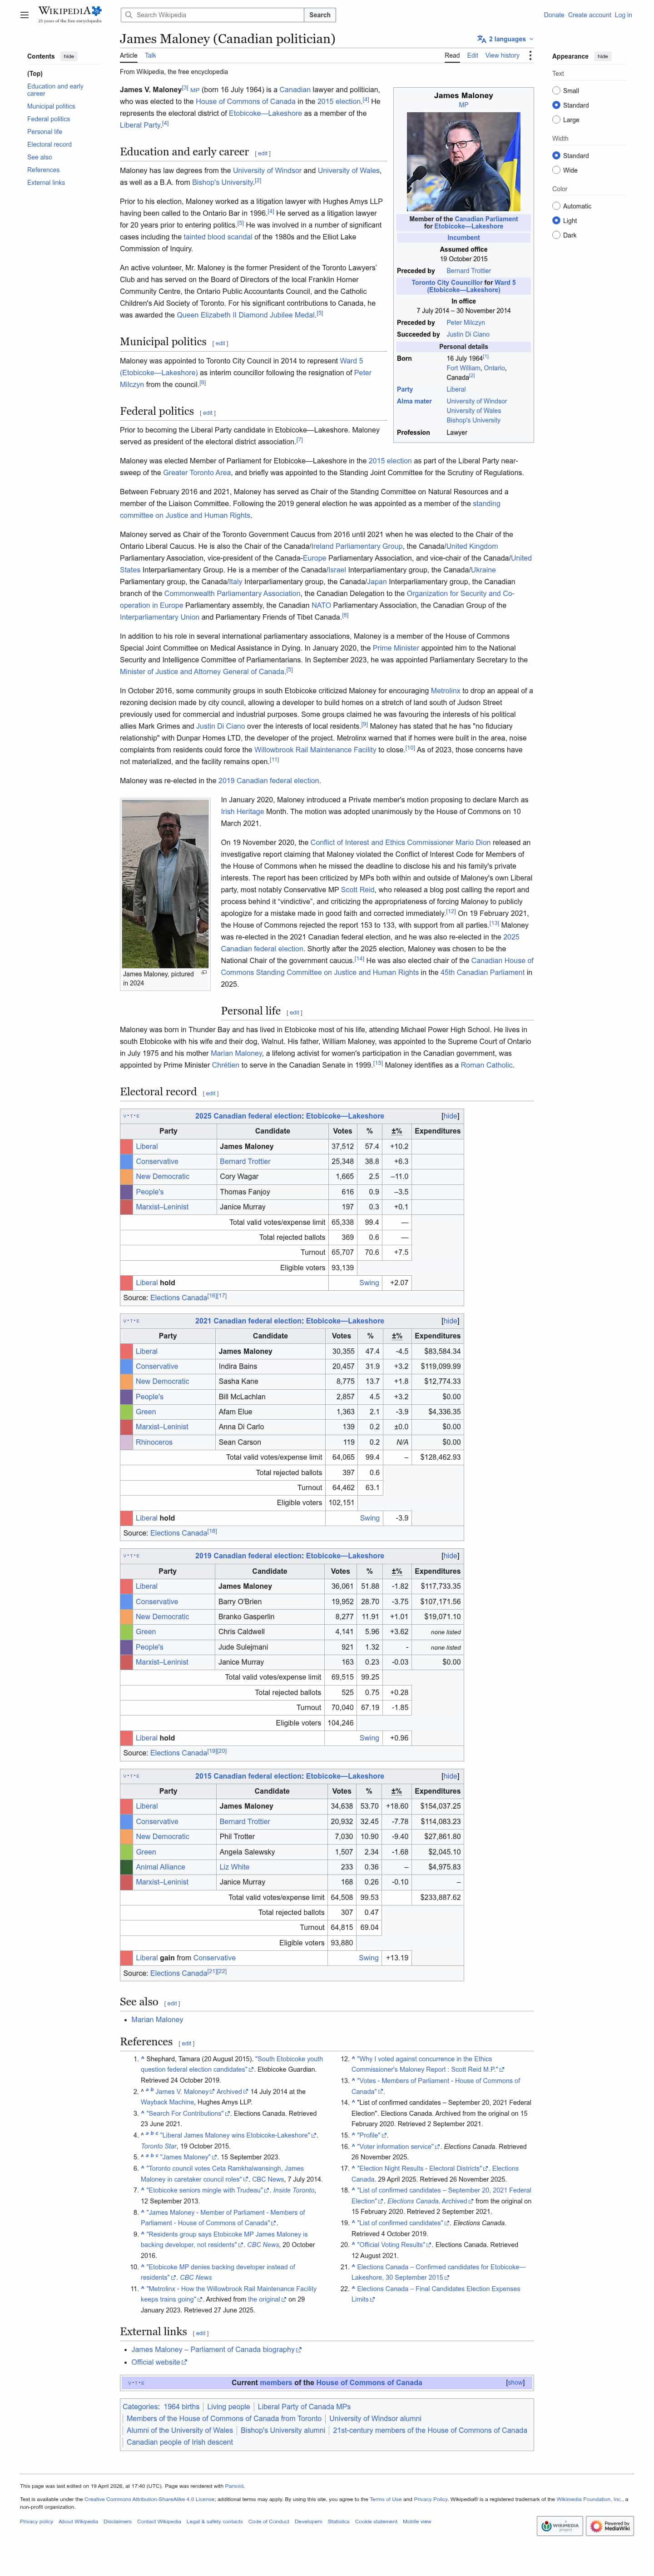Click the Wikimedia Foundation badge in footer
This screenshot has width=654, height=2576.
click(x=559, y=2525)
